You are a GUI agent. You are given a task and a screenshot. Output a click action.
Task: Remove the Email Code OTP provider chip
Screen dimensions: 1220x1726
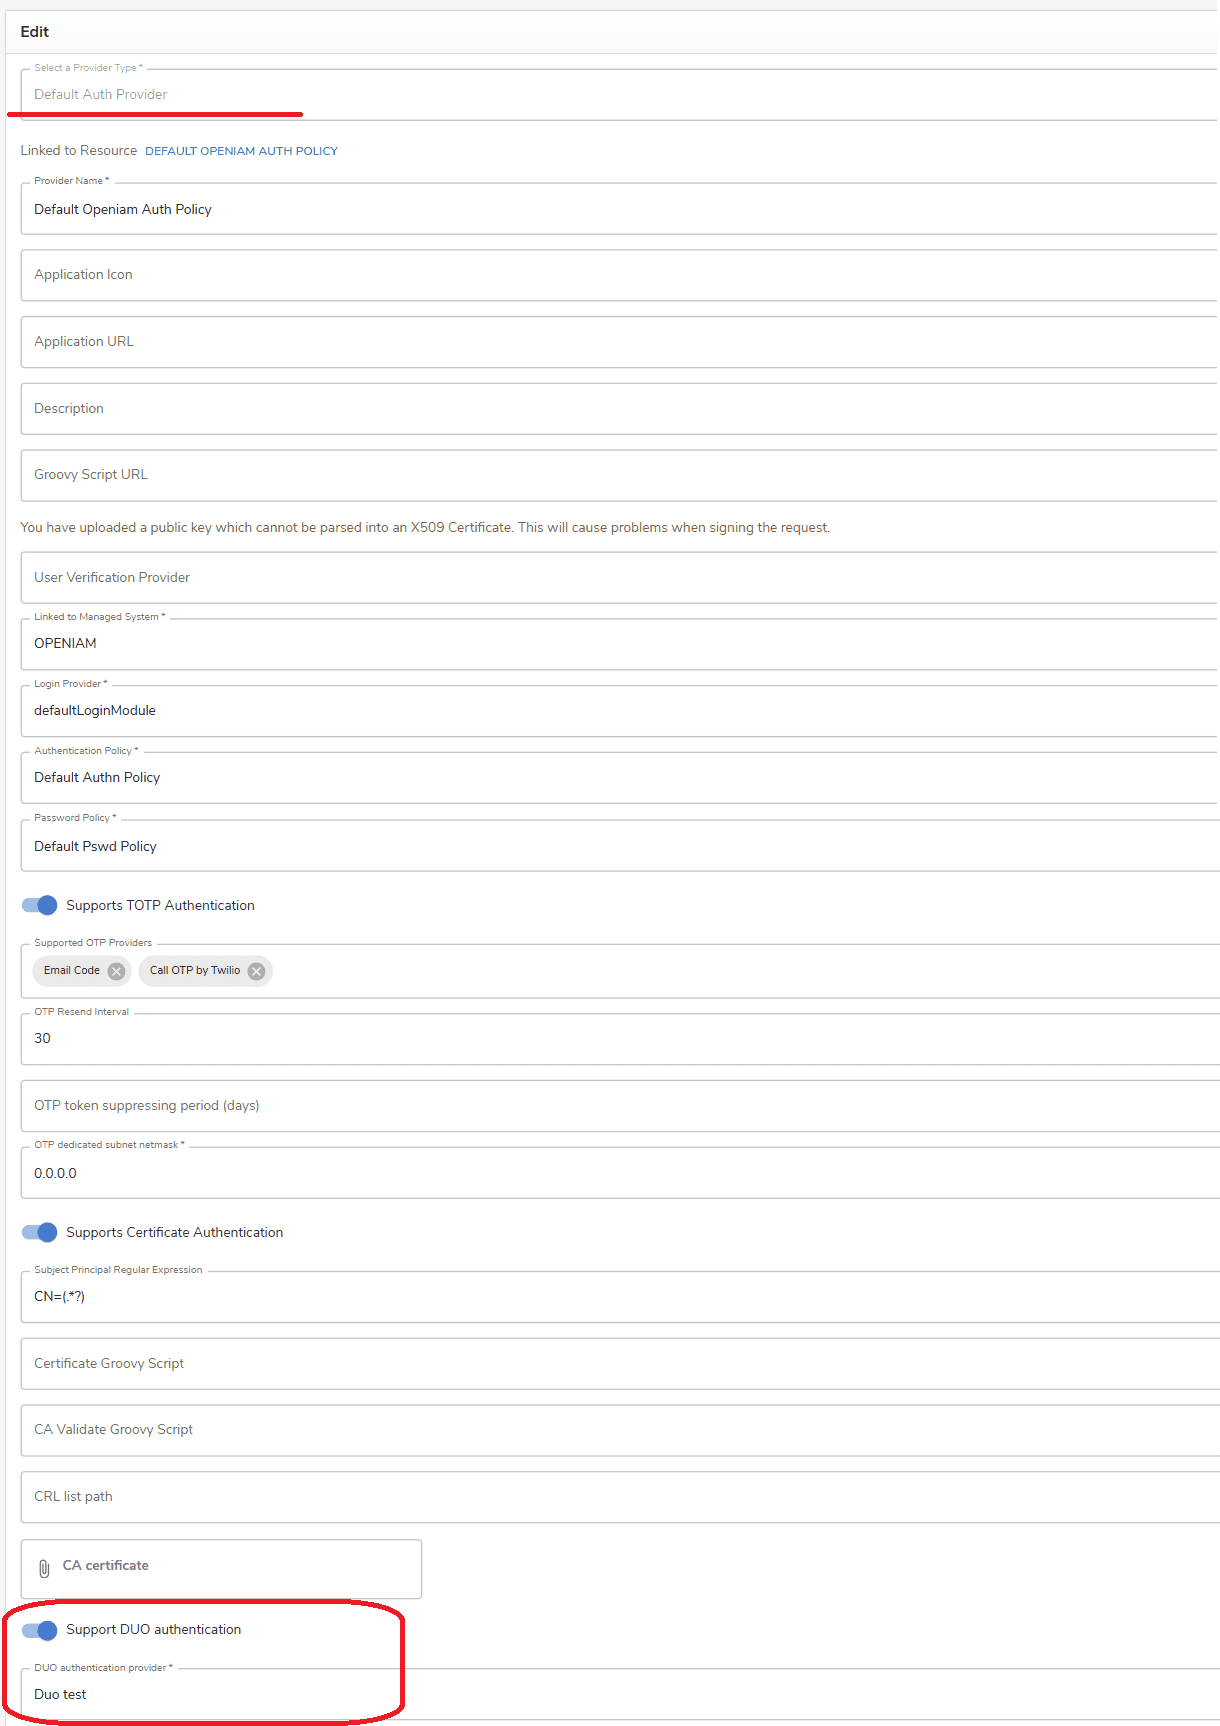coord(116,971)
